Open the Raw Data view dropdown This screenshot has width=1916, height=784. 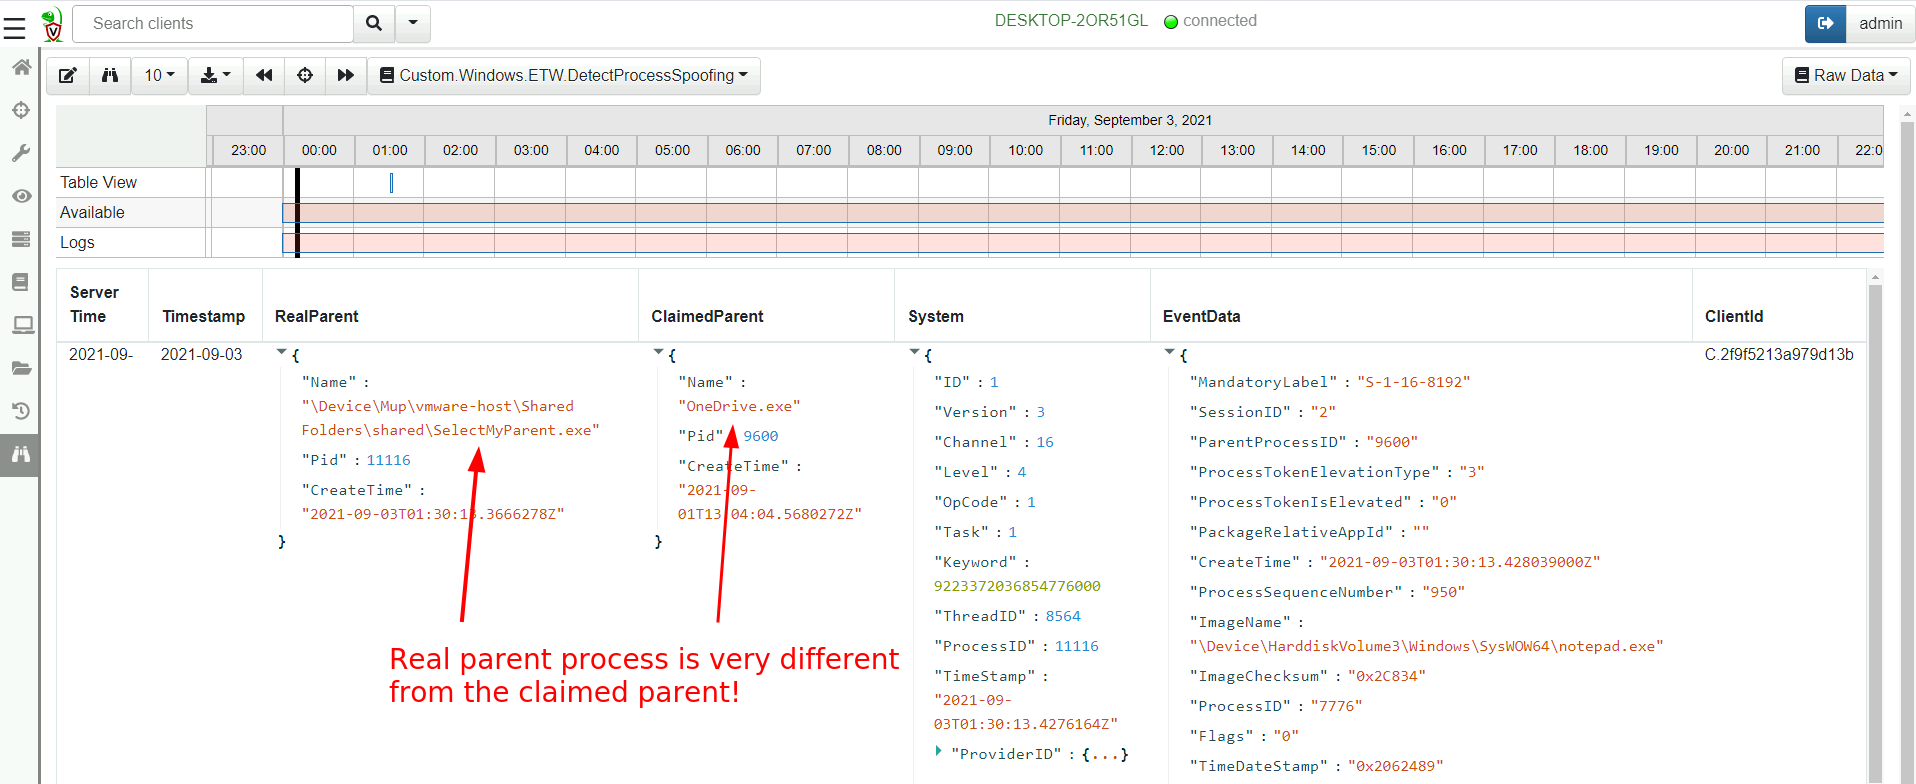(x=1846, y=76)
